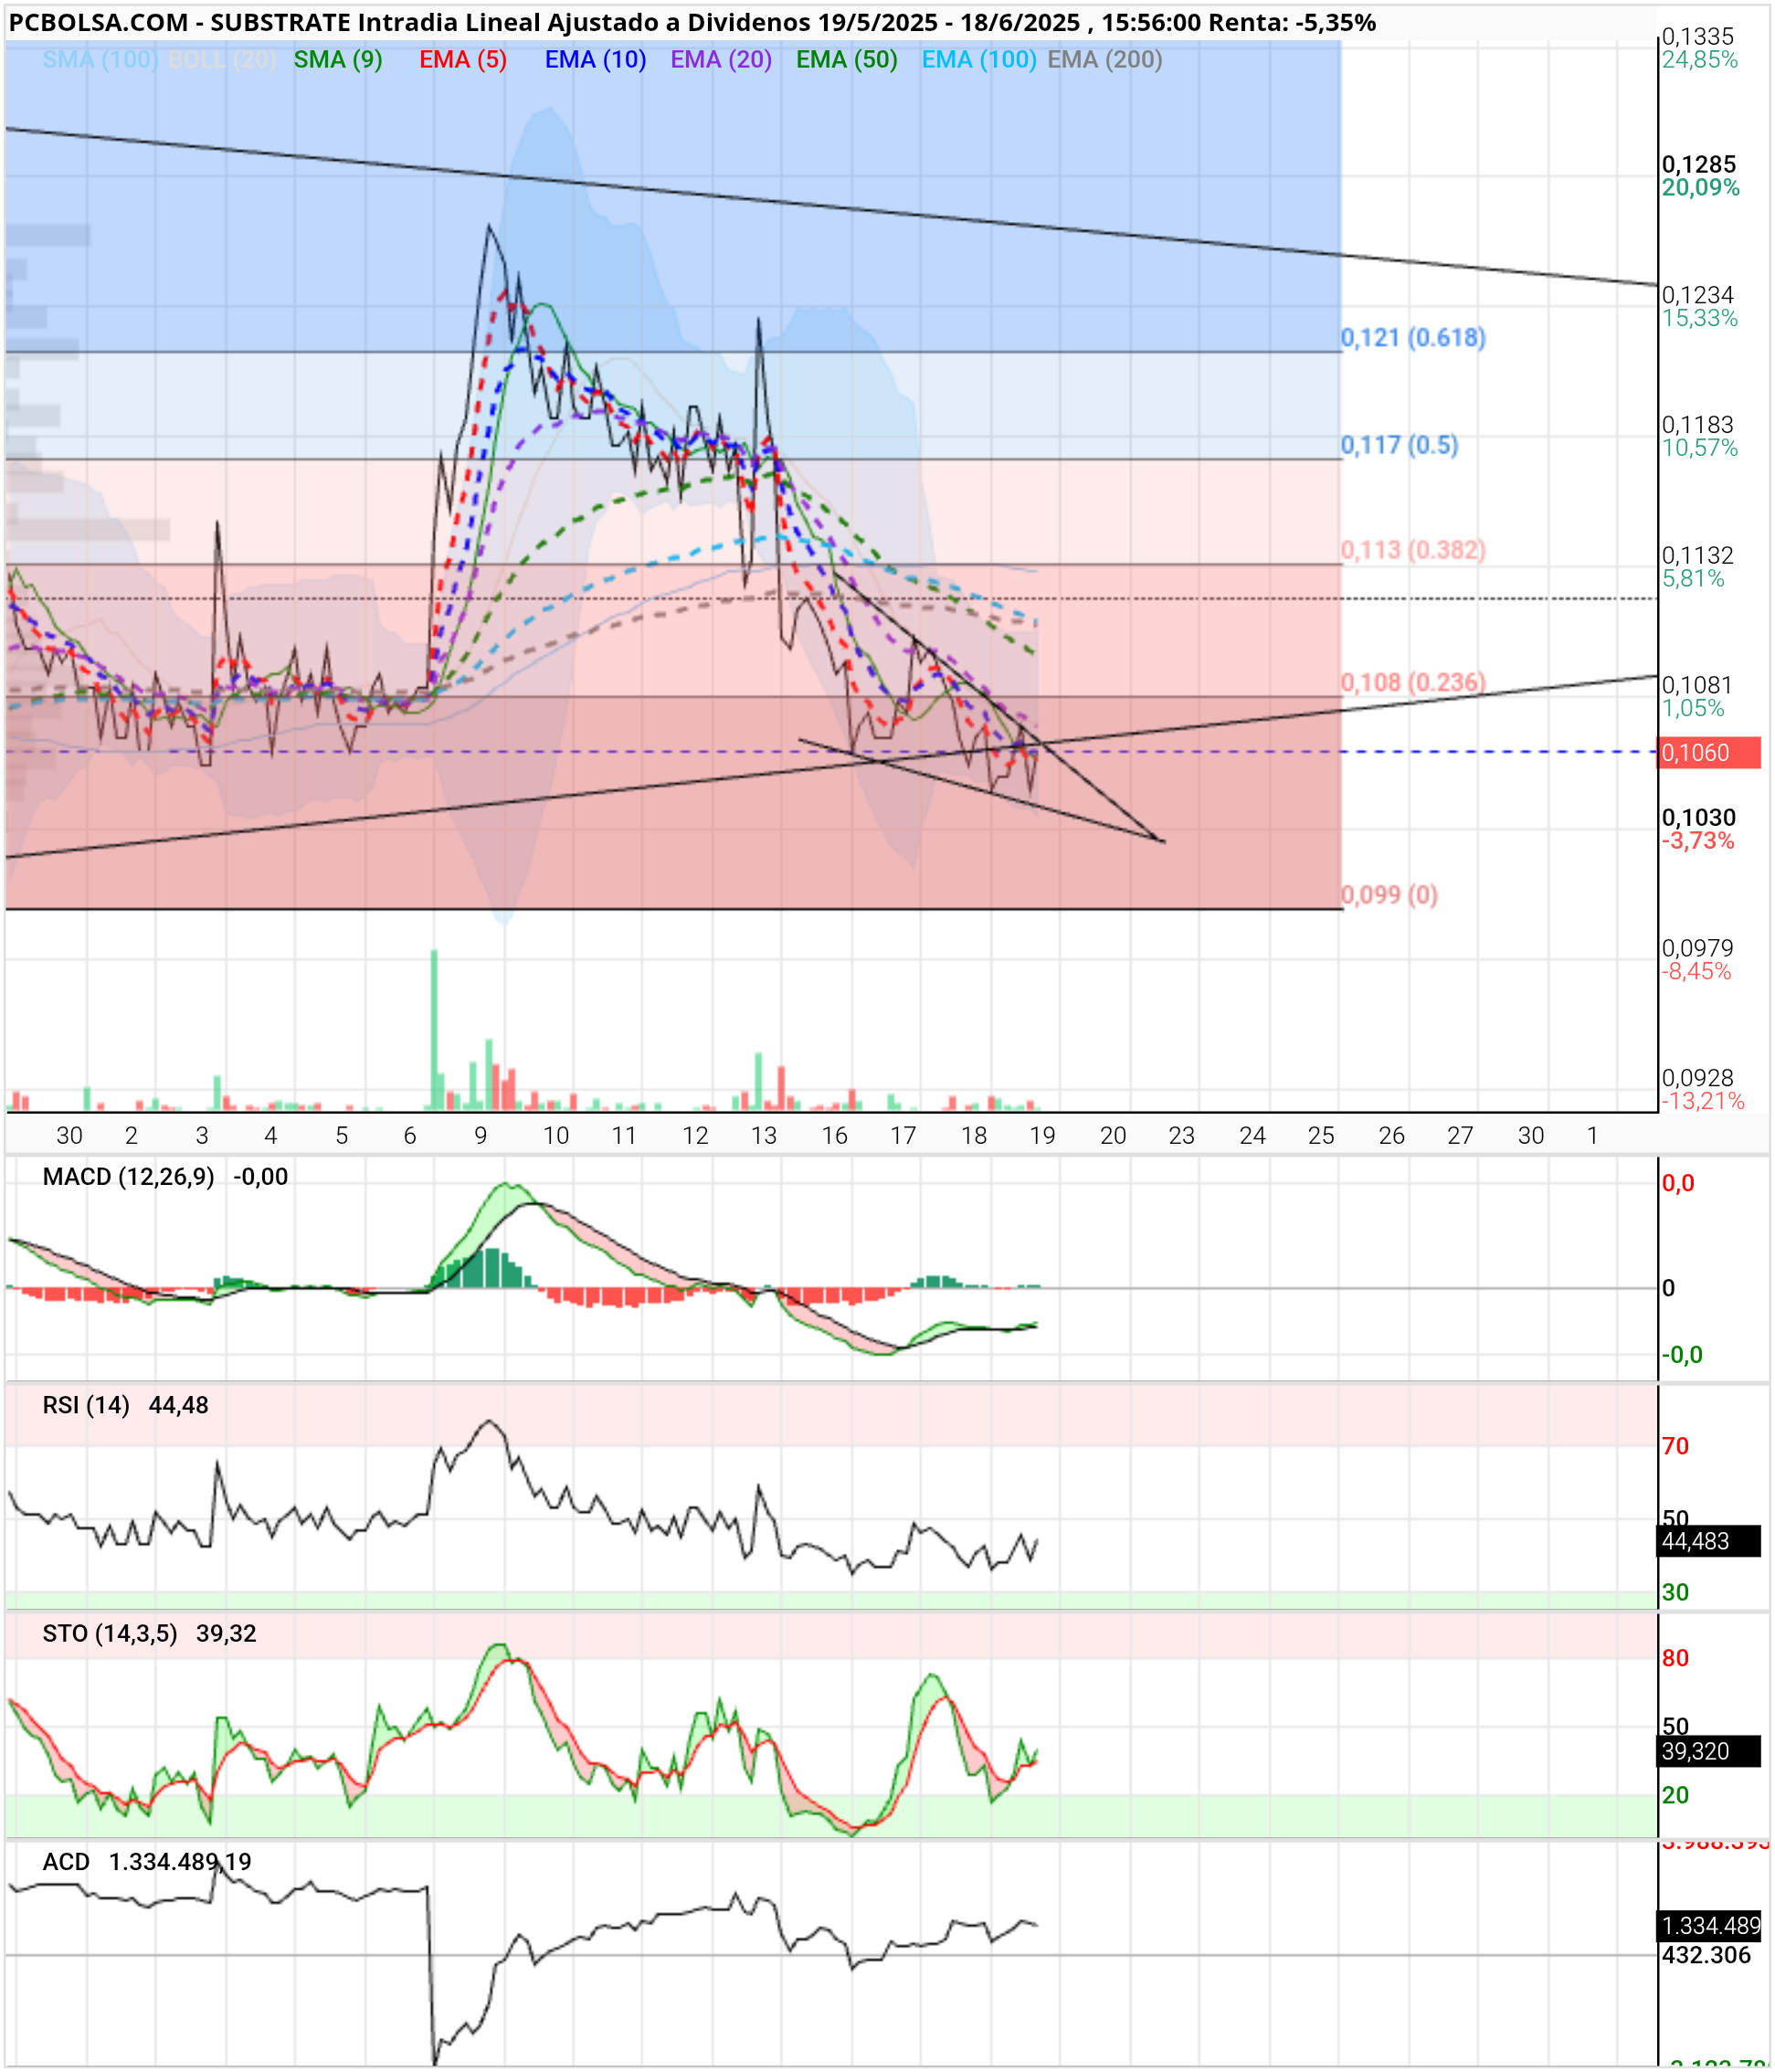Click the Fibonacci label 0,099 (0)

coord(1389,894)
